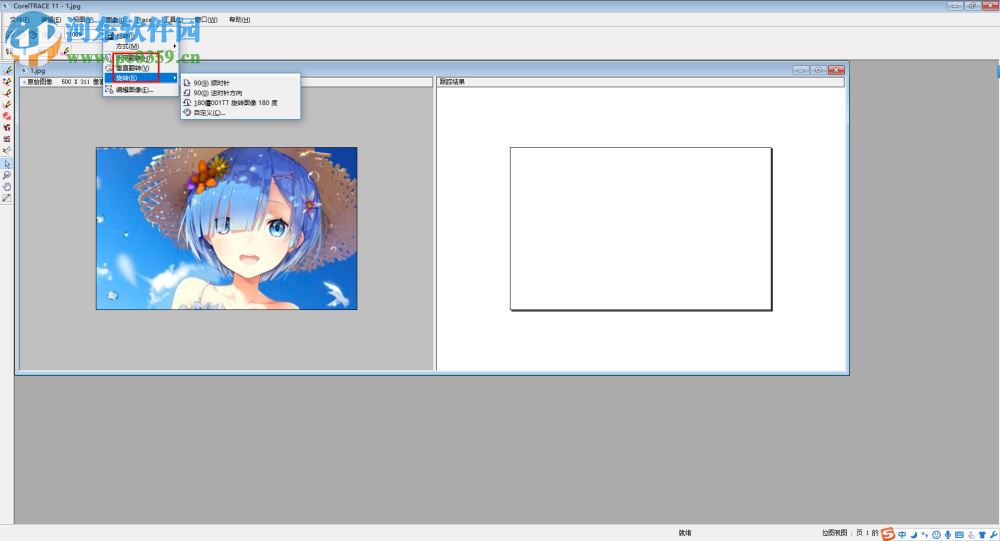Click the rotate 90 counterclockwise icon in submenu
This screenshot has width=1000, height=541.
click(x=187, y=93)
